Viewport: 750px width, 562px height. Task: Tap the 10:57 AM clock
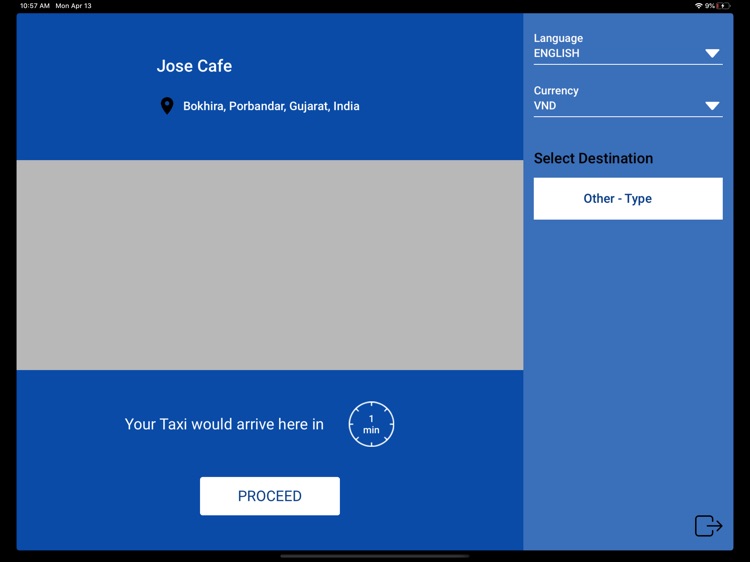[35, 6]
